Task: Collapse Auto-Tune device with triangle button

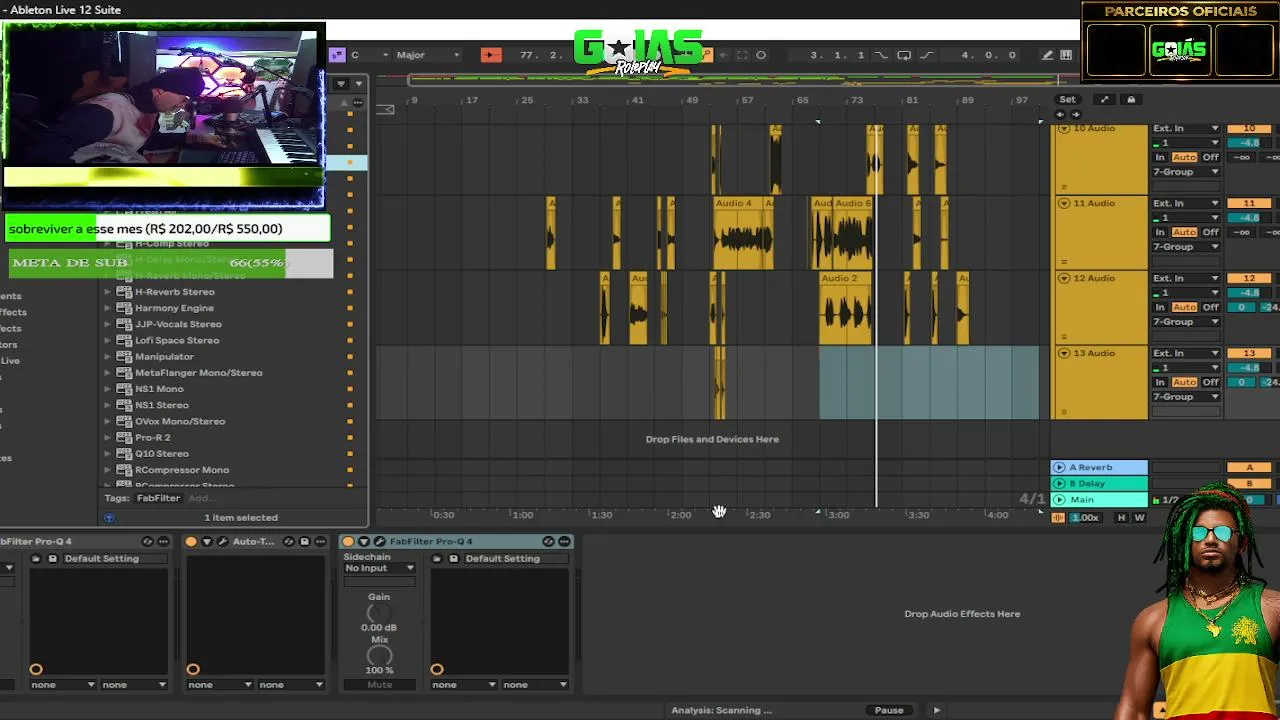Action: click(x=207, y=541)
